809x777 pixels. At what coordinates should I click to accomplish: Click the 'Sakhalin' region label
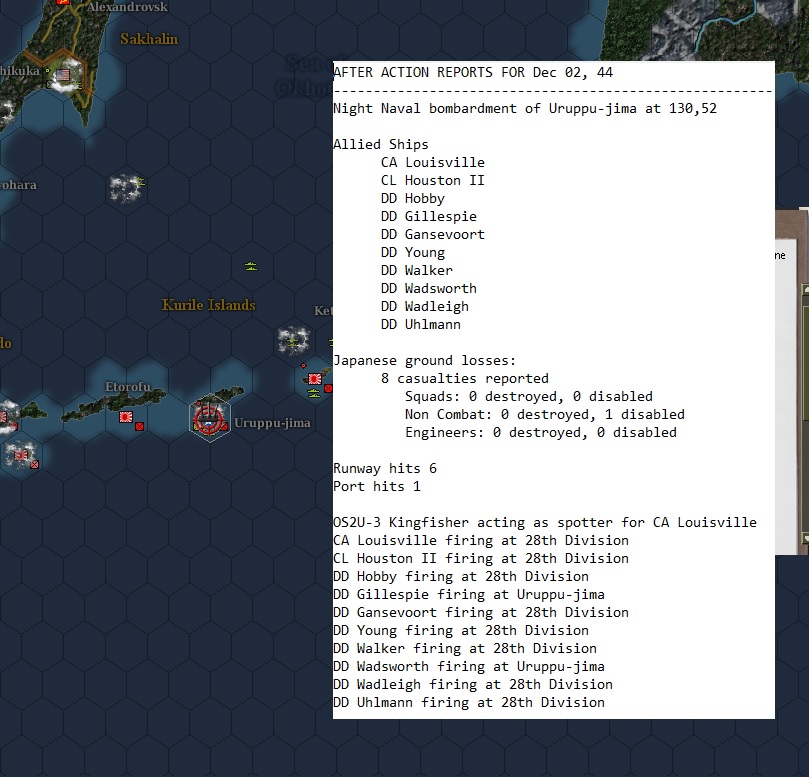point(149,39)
